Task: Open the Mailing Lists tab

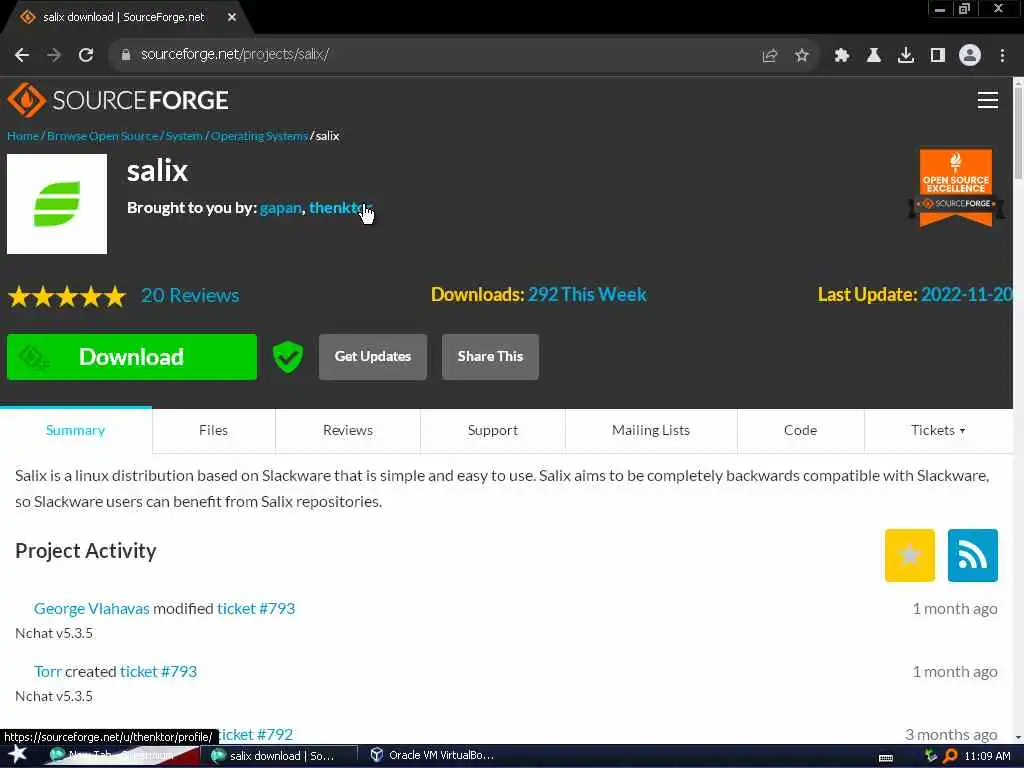Action: pyautogui.click(x=651, y=430)
